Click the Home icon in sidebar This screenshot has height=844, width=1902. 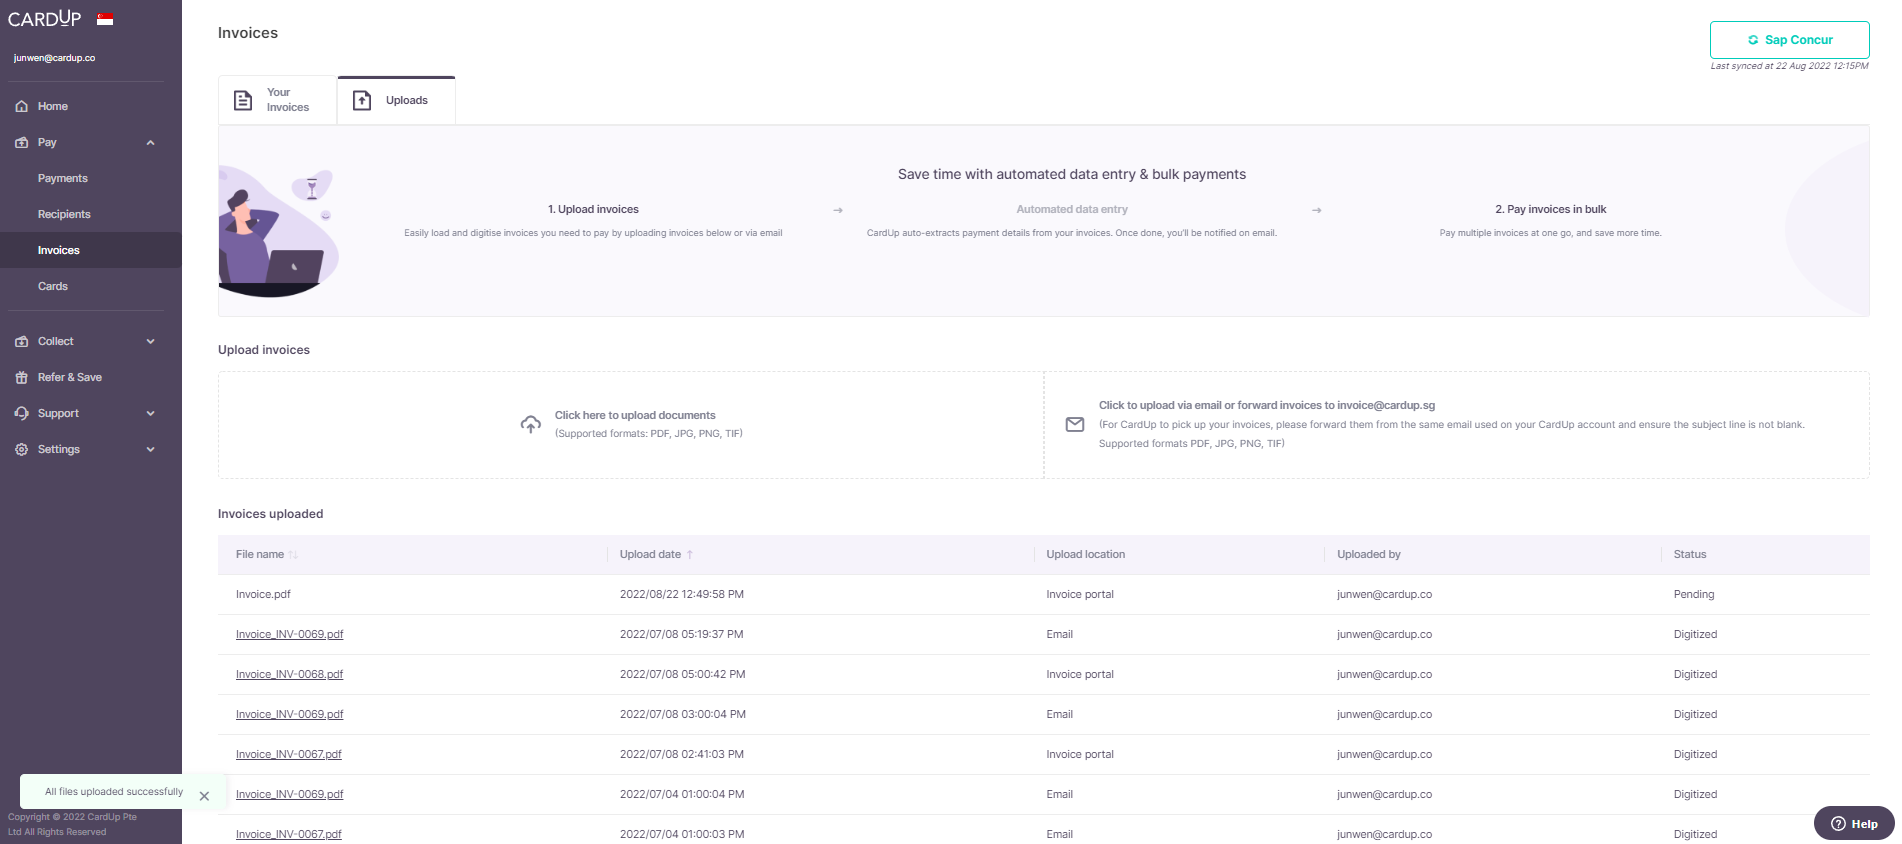click(x=22, y=106)
